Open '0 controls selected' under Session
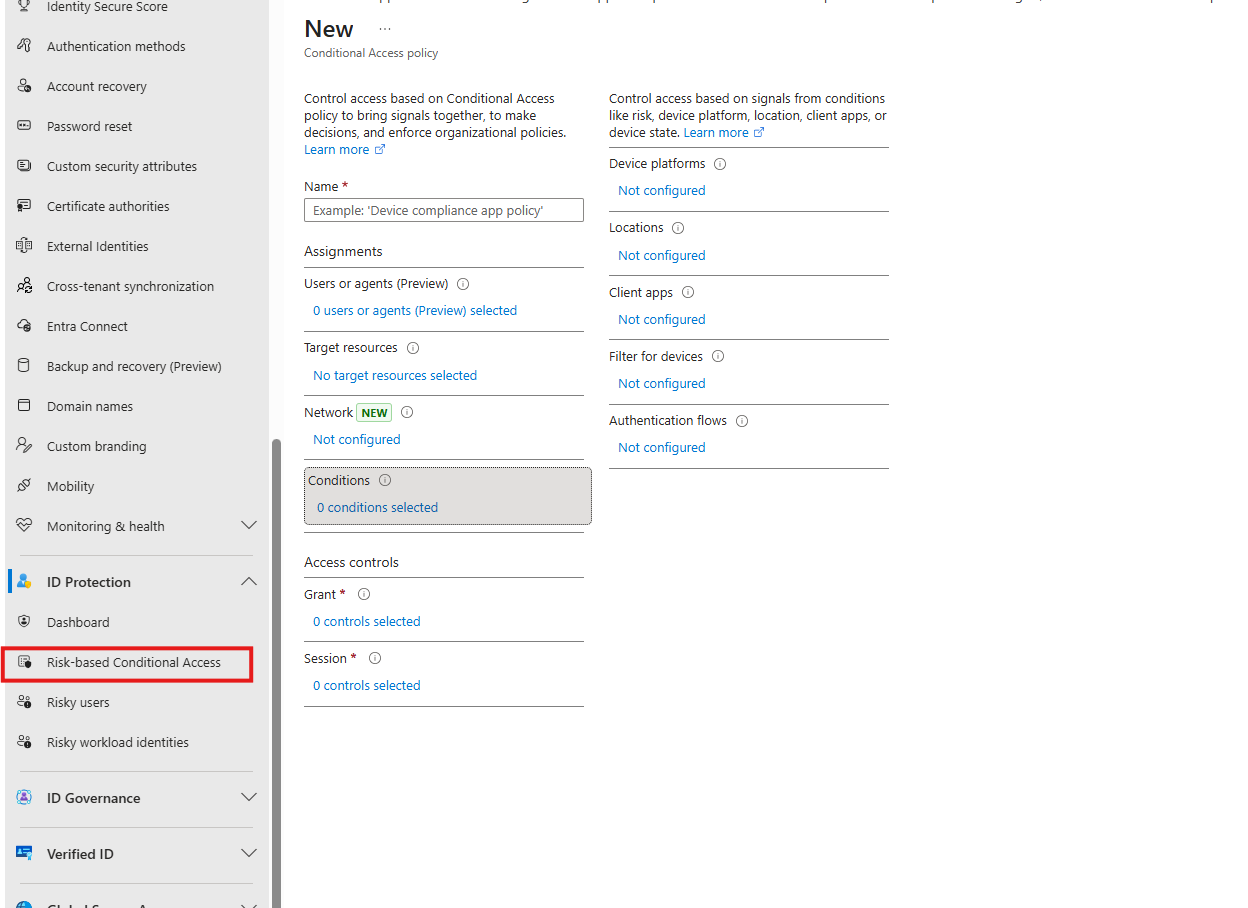 coord(366,686)
